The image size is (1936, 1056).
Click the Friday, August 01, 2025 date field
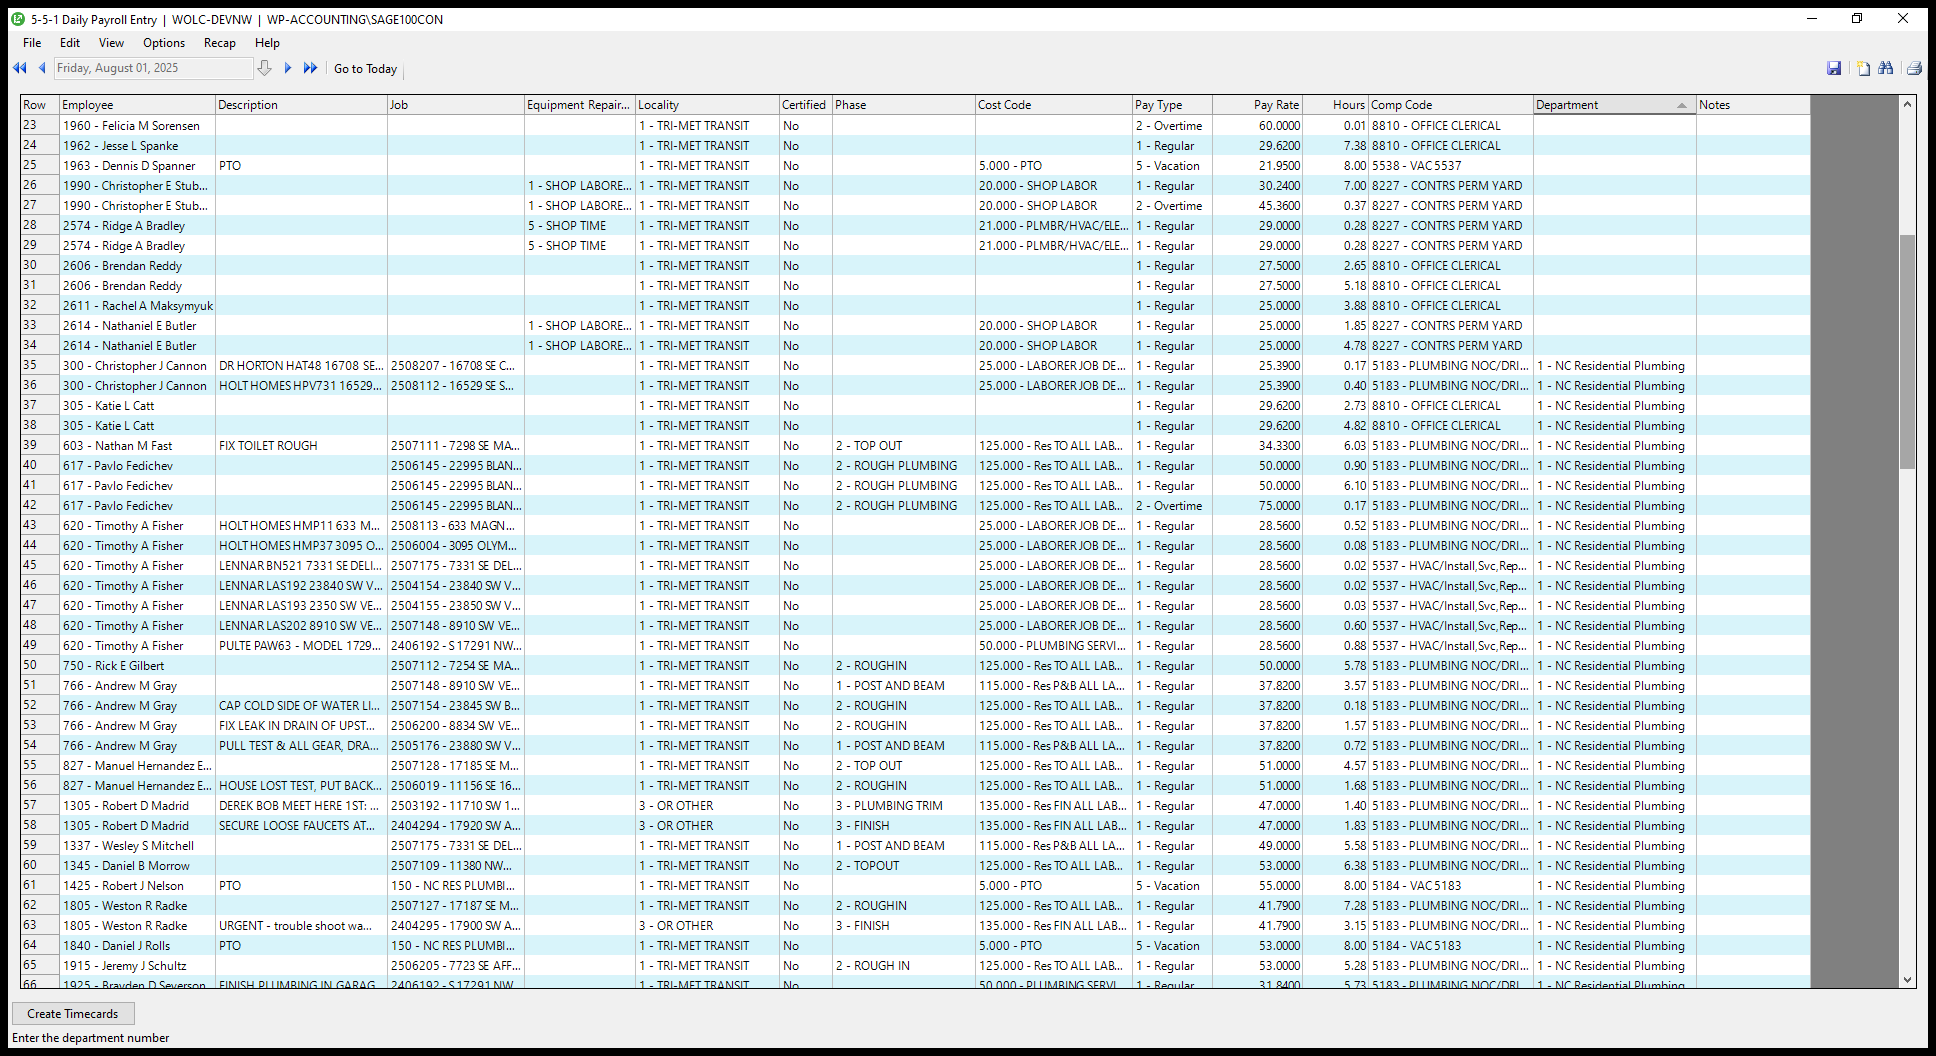[153, 68]
